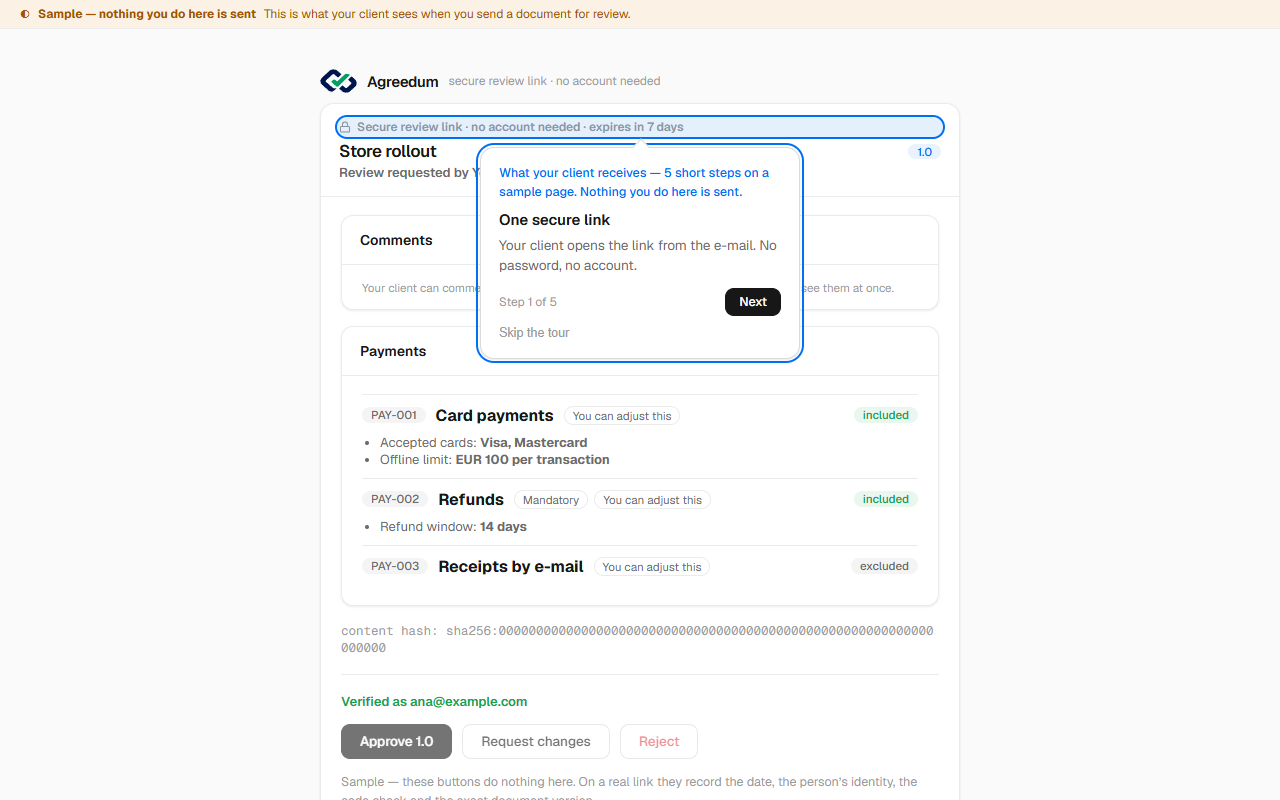Click the secure review link expiry bar
Viewport: 1280px width, 800px height.
(640, 127)
